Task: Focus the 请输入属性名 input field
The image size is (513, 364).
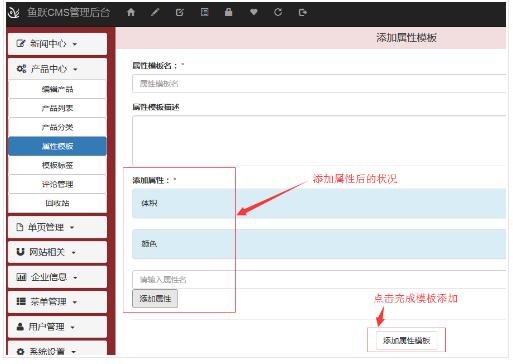Action: pyautogui.click(x=319, y=279)
